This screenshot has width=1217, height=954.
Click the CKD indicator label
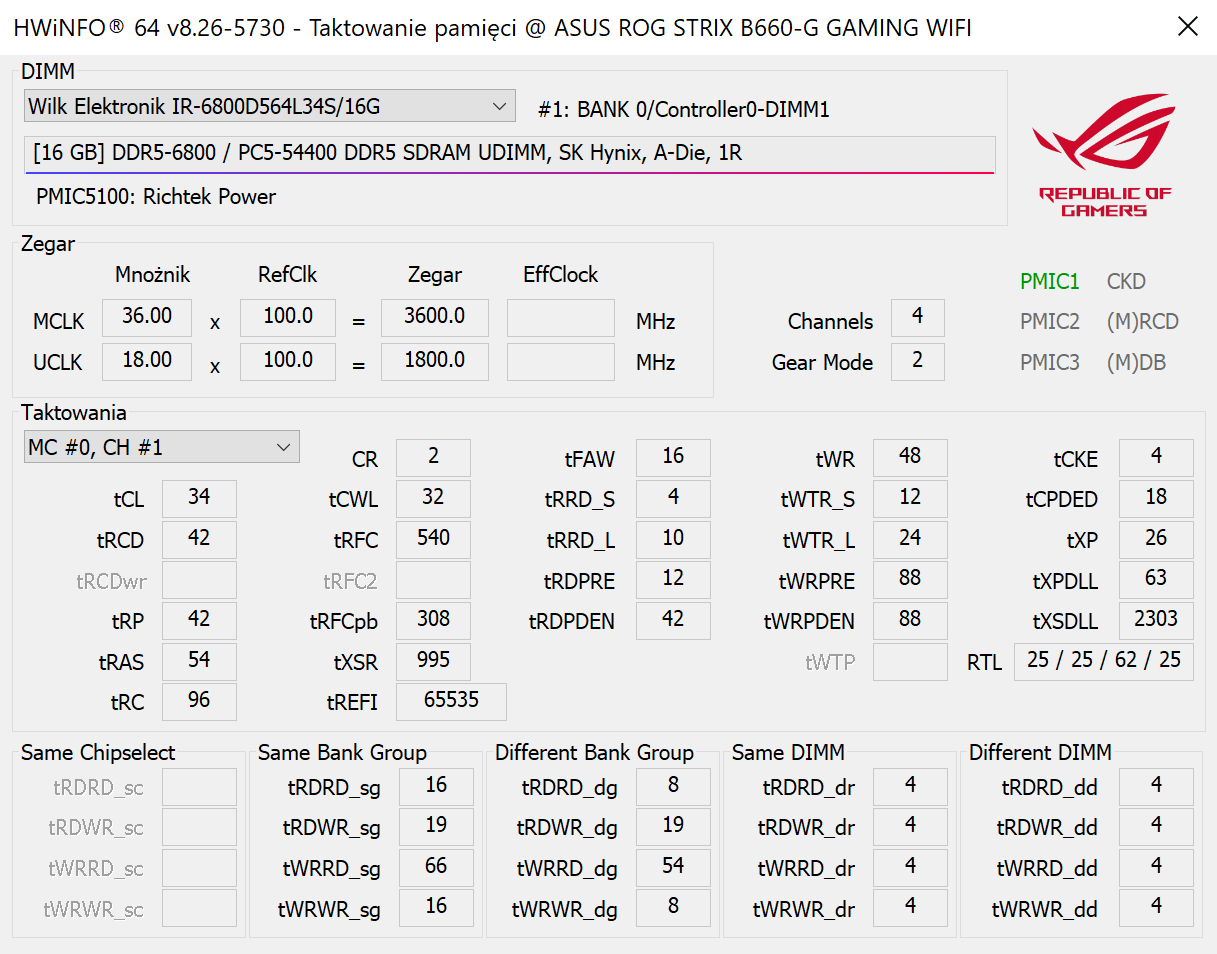[x=1126, y=282]
